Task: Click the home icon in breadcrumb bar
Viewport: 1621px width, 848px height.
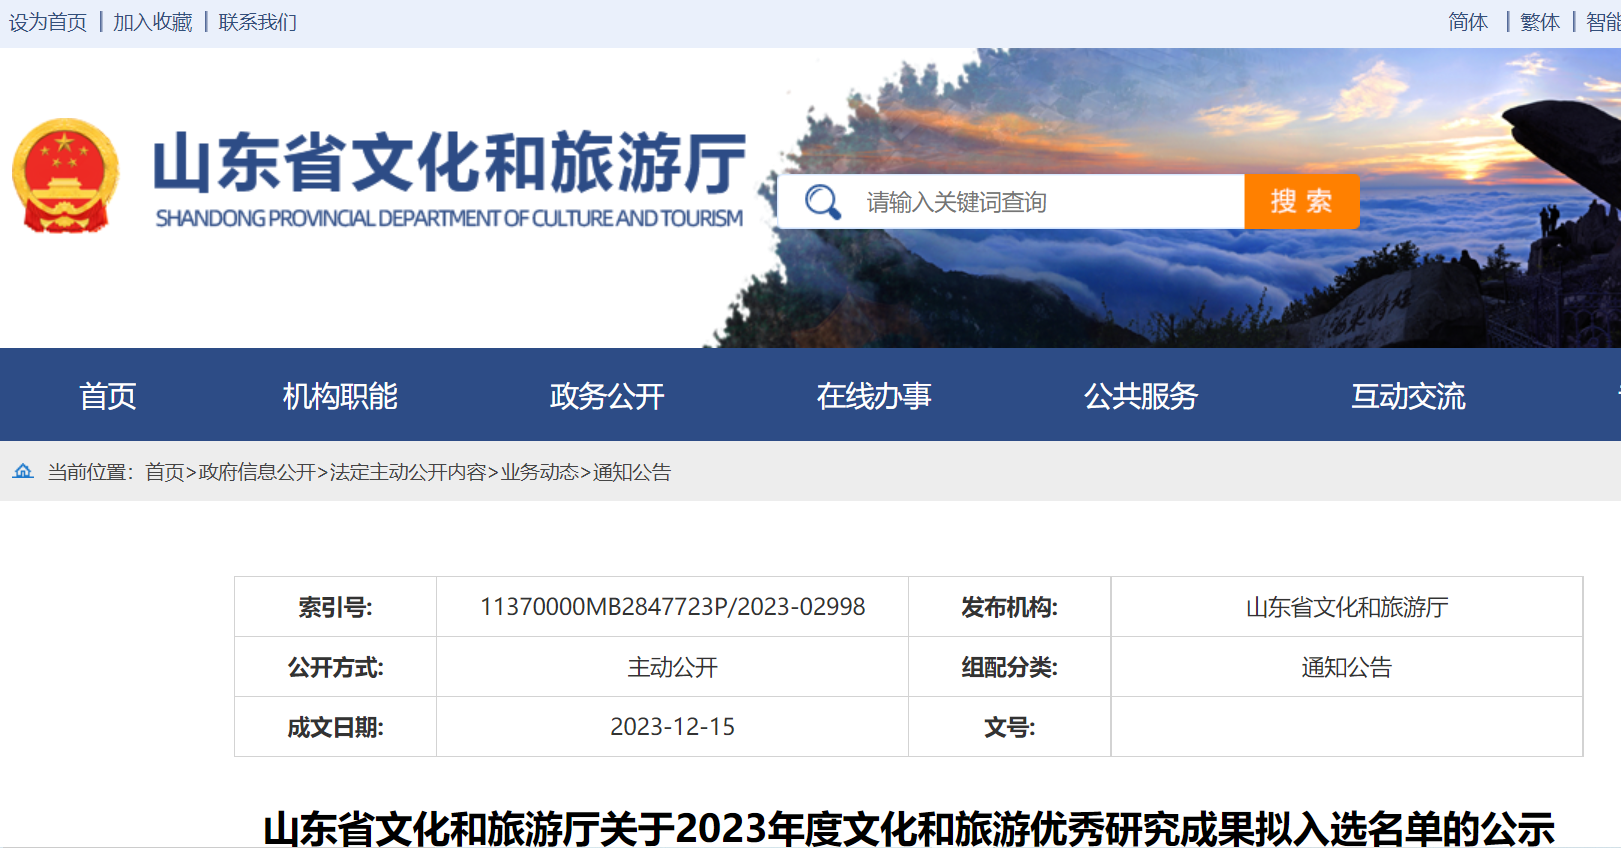Action: pos(23,471)
